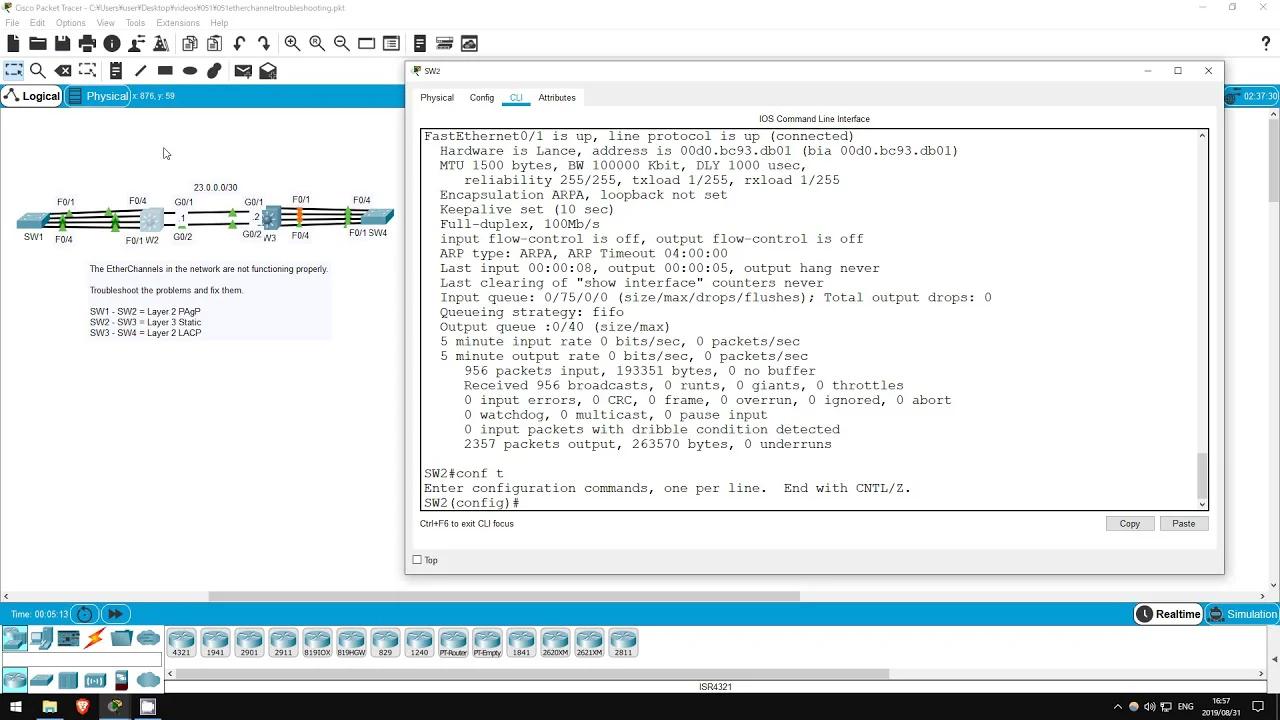Click the Network Information icon

tap(112, 43)
